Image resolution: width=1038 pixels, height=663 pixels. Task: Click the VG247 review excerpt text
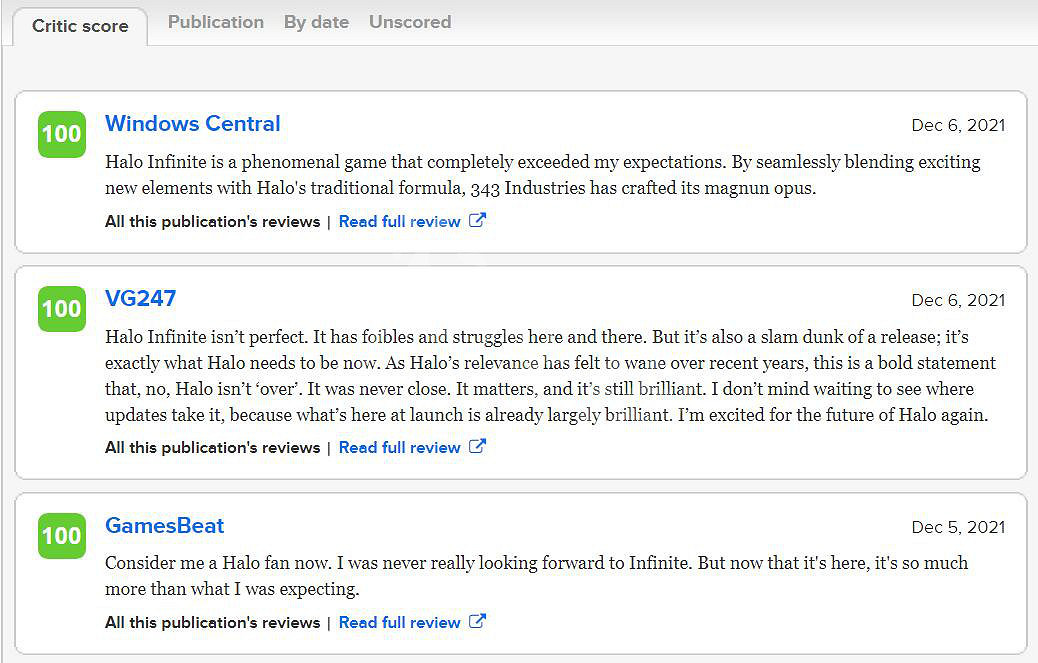pyautogui.click(x=550, y=376)
